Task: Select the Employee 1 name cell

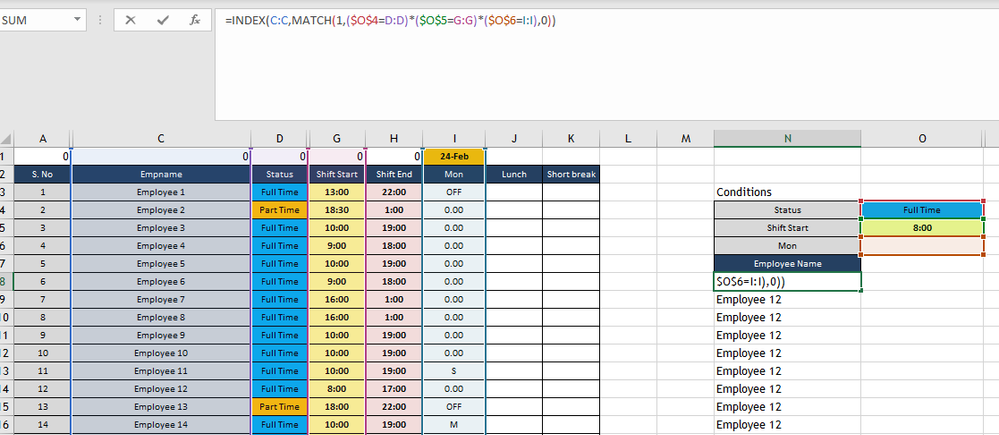Action: coord(161,192)
